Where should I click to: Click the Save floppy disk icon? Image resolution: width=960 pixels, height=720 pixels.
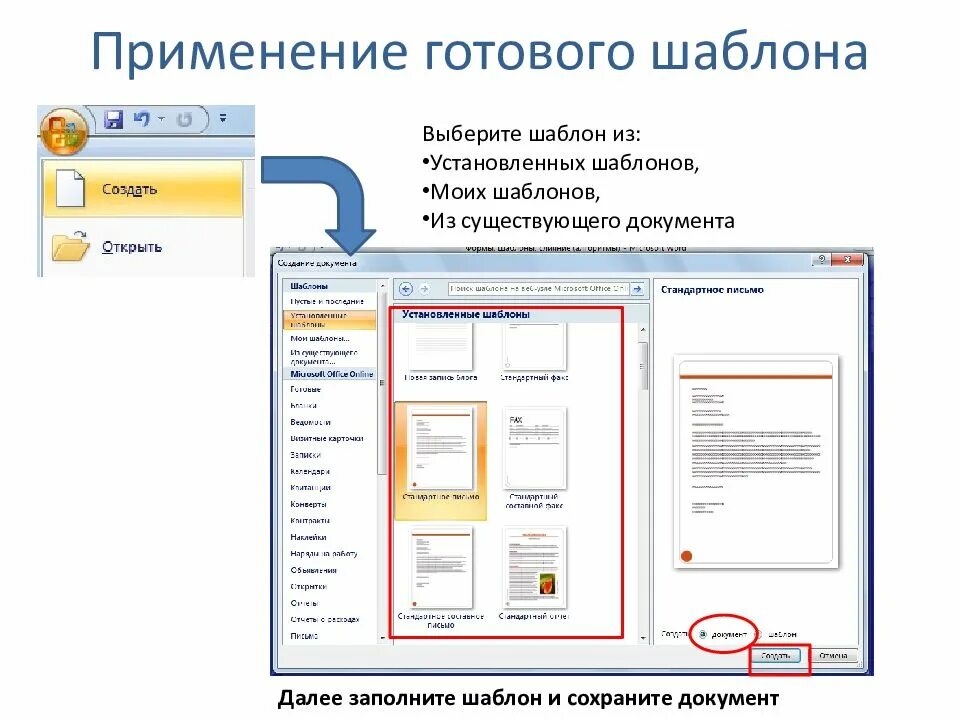click(114, 119)
